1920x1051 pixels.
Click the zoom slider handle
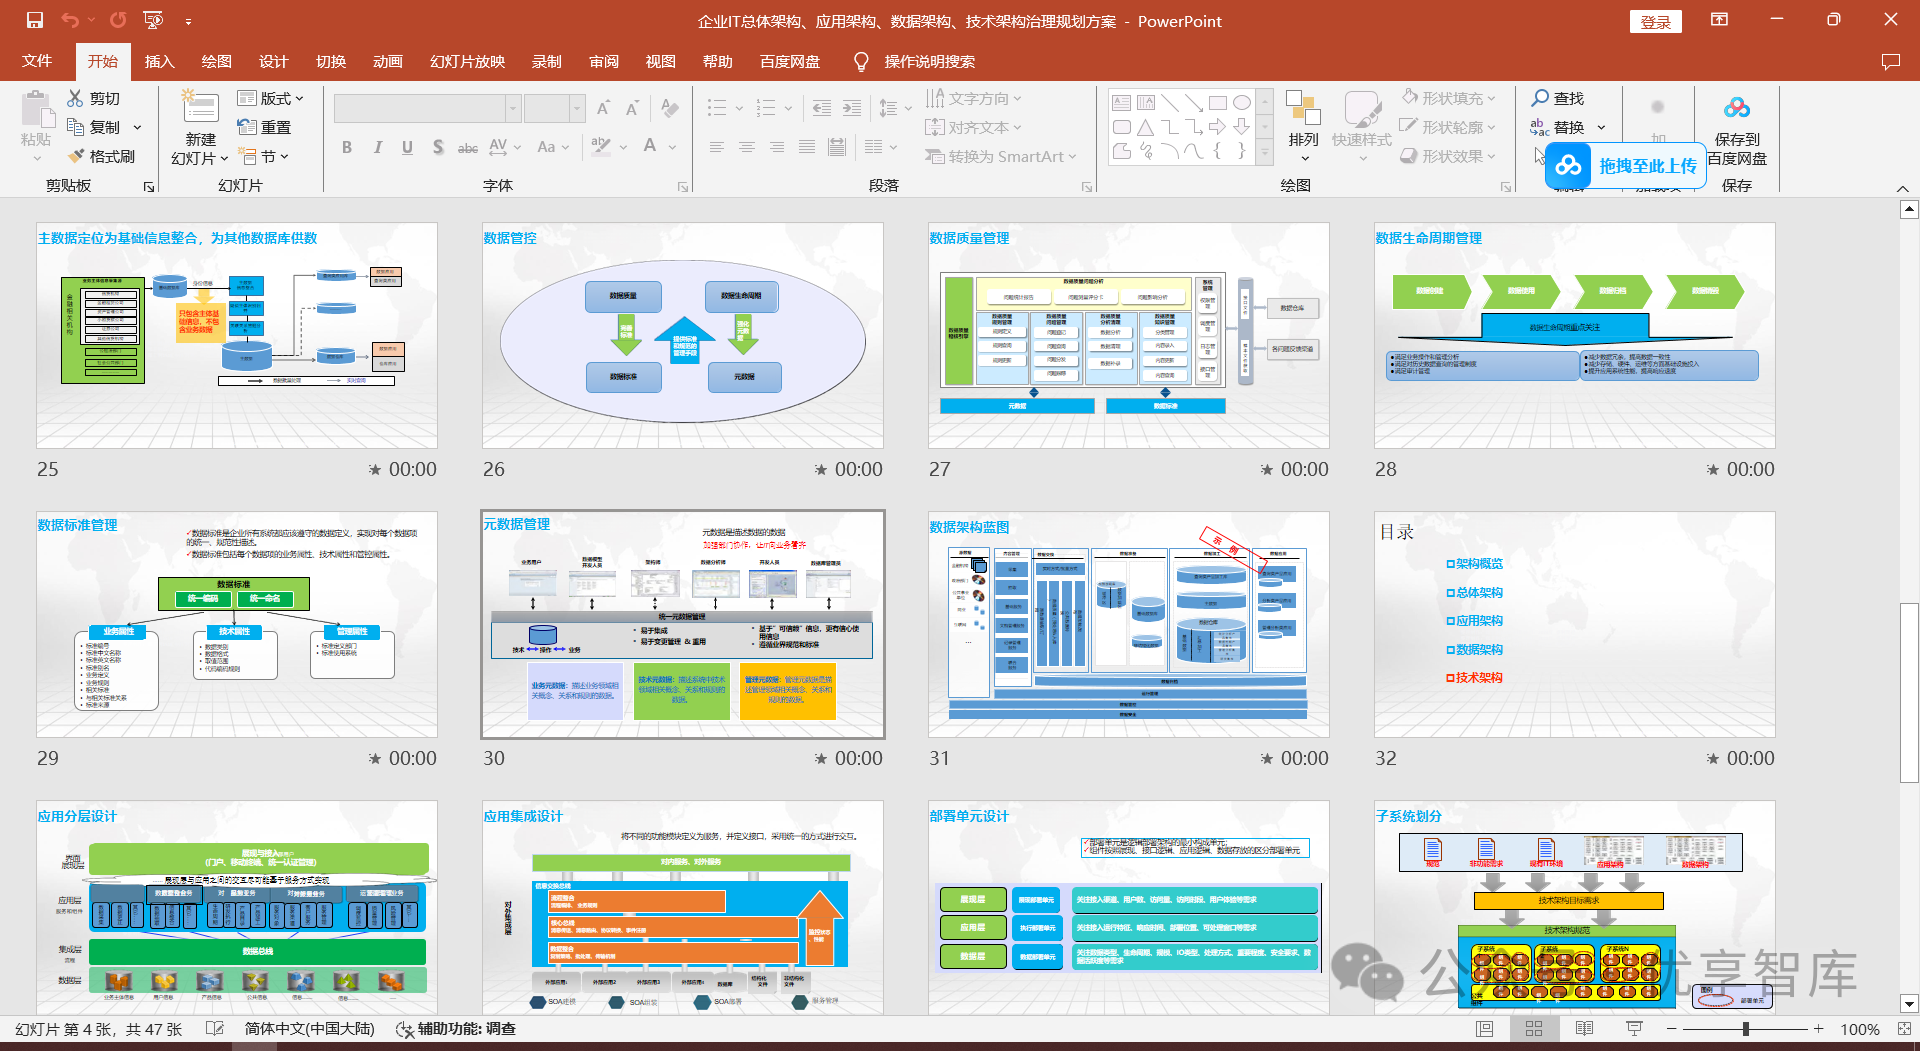[1745, 1028]
